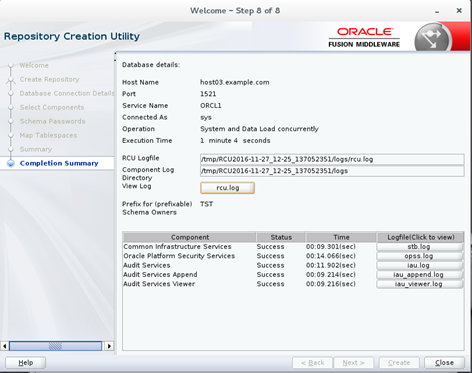Select the Database Connection Details step

click(x=67, y=93)
